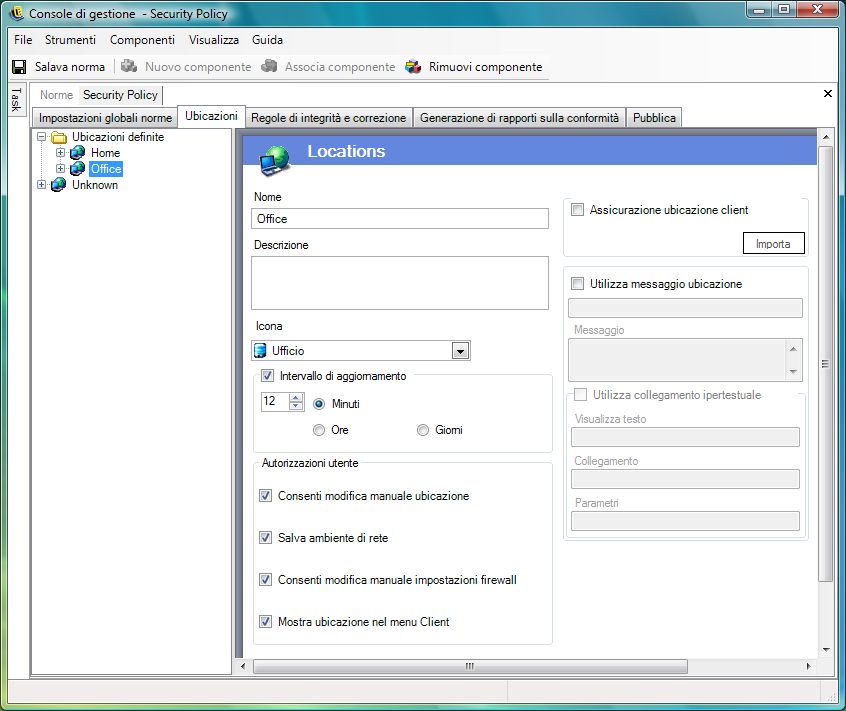
Task: Click the Ubicazioni definite folder icon
Action: coord(59,137)
